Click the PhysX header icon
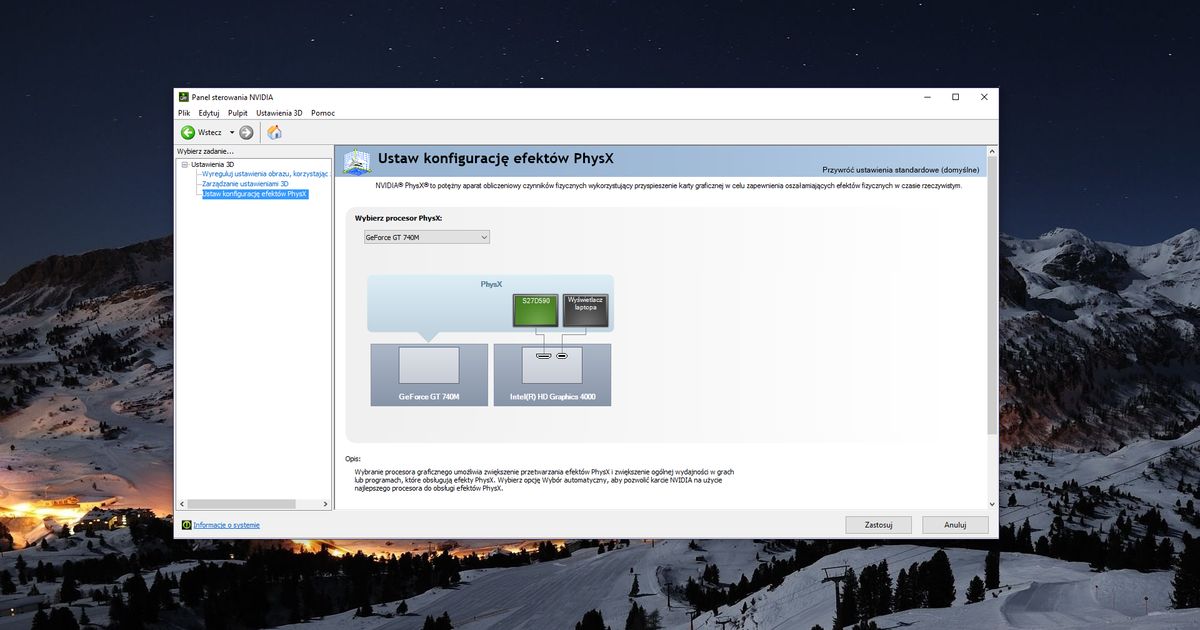This screenshot has height=630, width=1200. coord(356,159)
